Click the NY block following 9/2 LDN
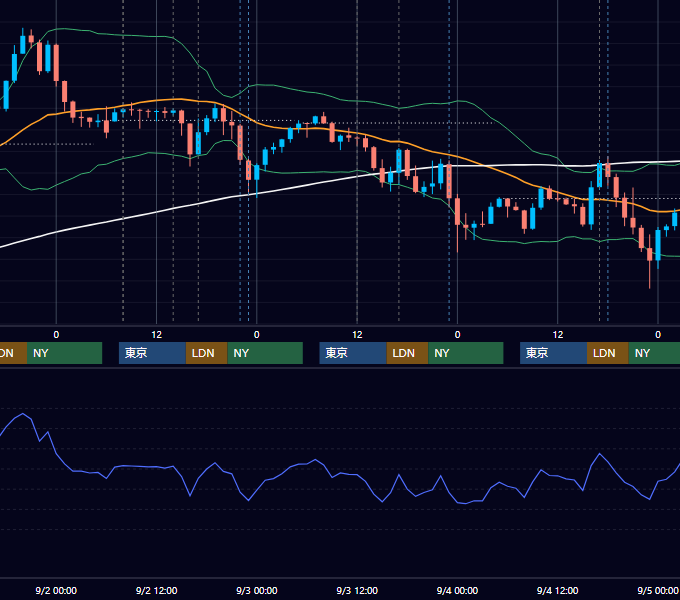 tap(265, 353)
